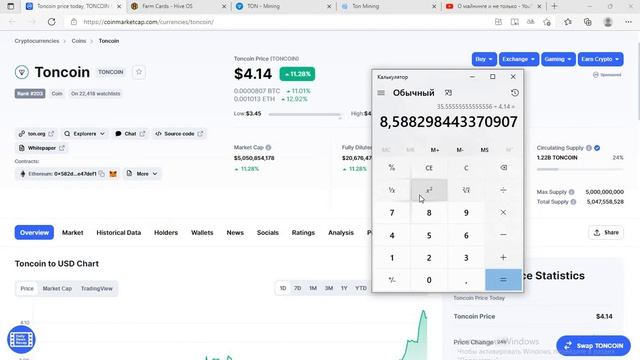Copy Ethereum contract address icon
The width and height of the screenshot is (640, 360).
[x=102, y=174]
